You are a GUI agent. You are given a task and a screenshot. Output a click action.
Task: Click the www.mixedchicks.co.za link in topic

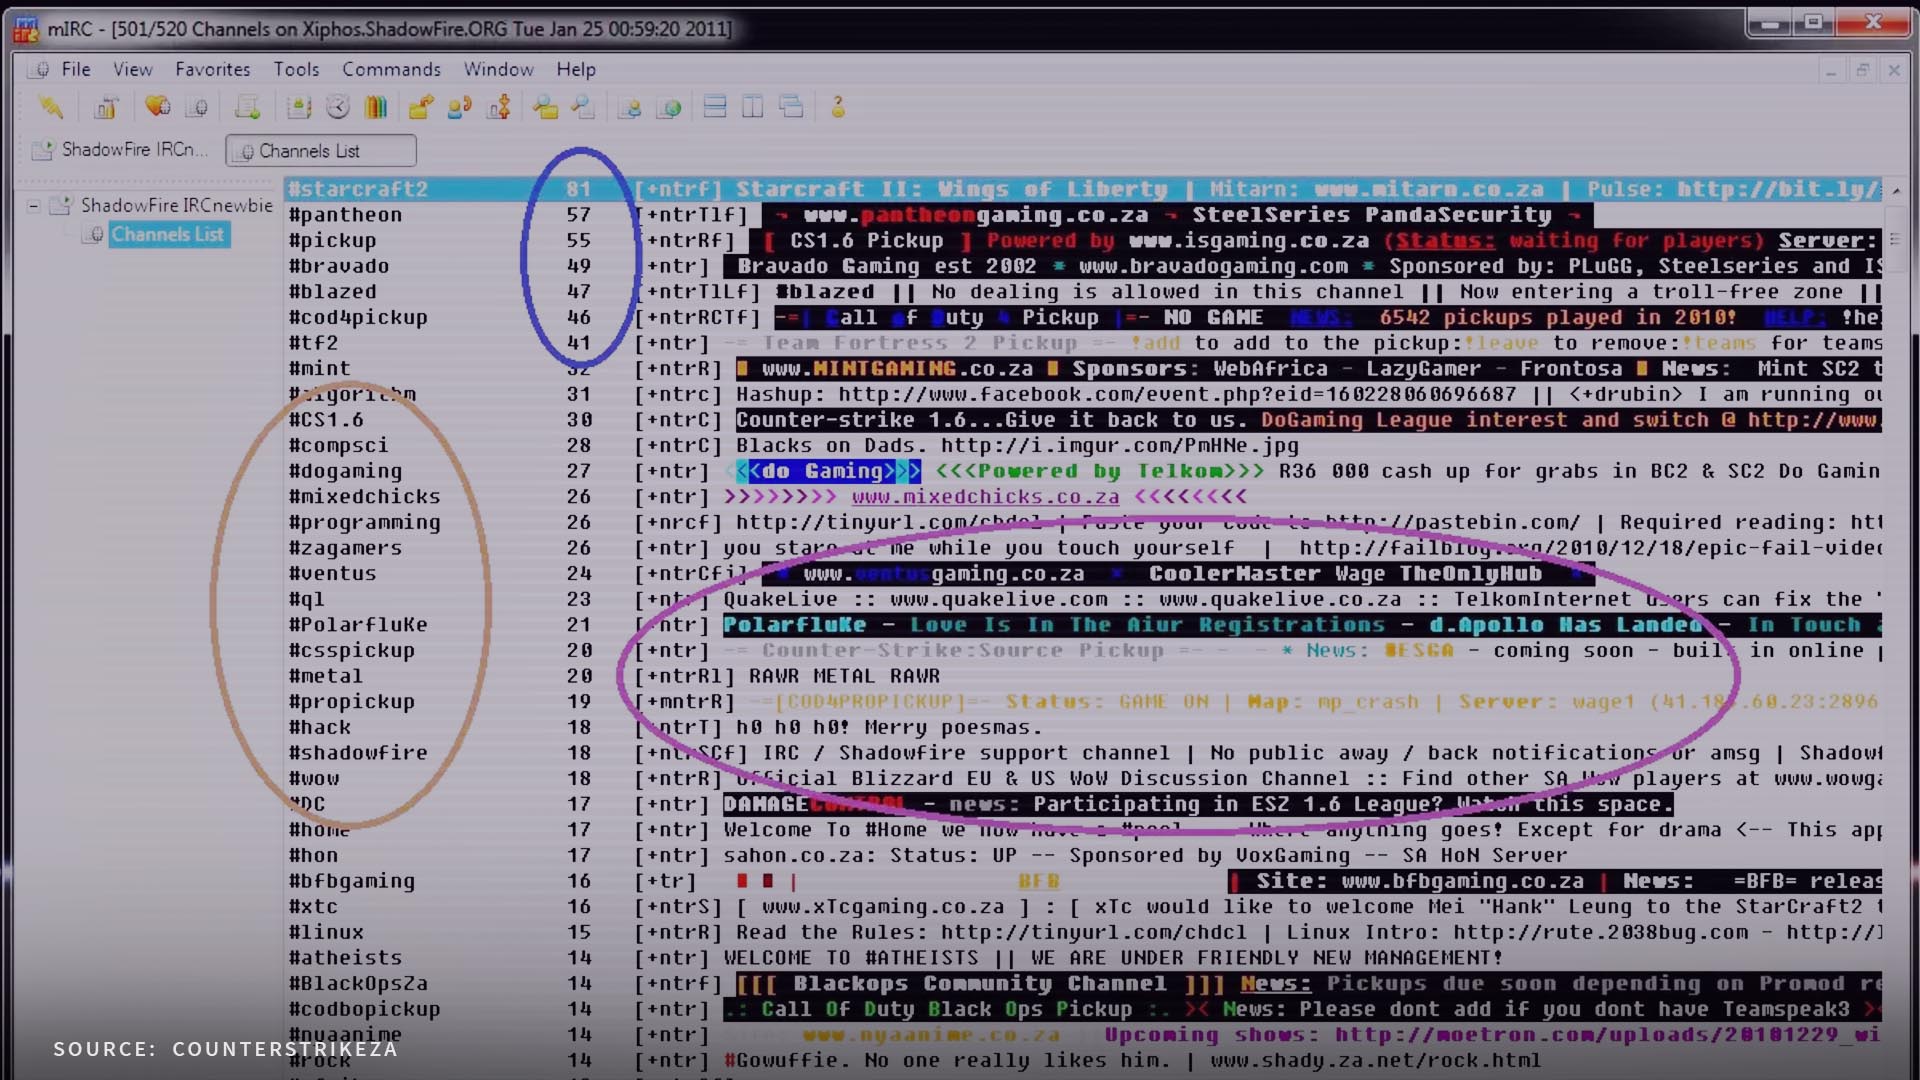coord(985,497)
